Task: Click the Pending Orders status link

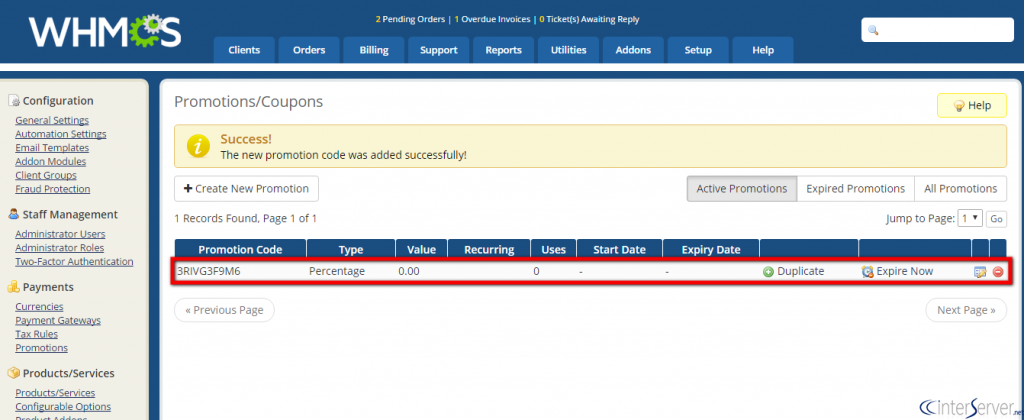Action: tap(409, 20)
